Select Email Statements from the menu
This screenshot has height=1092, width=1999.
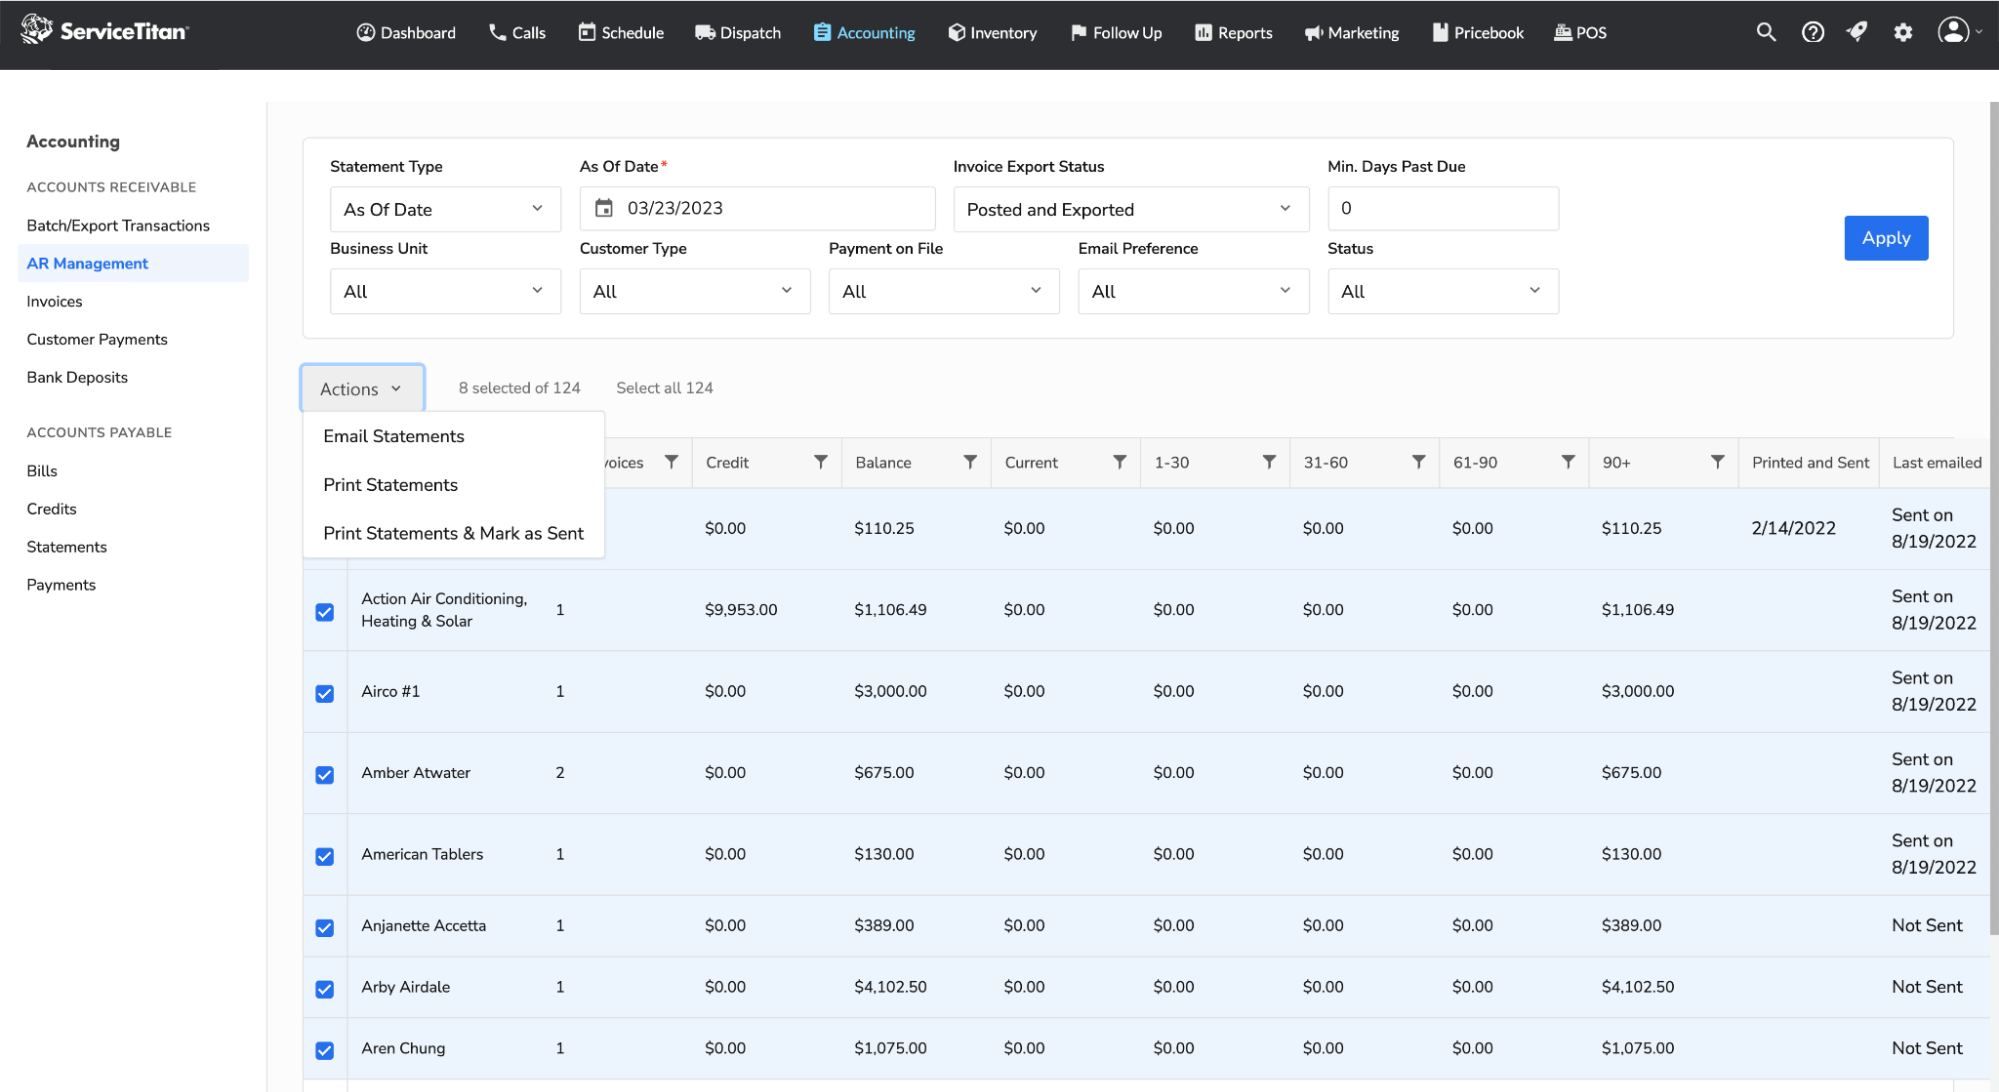(393, 436)
